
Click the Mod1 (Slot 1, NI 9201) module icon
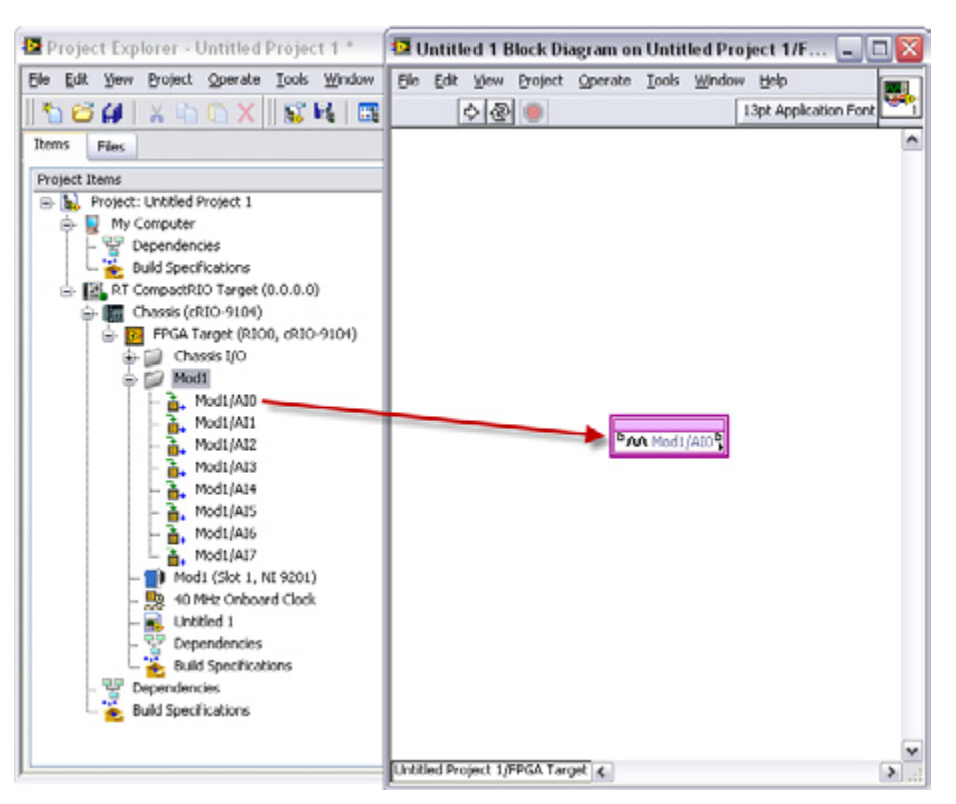click(x=154, y=577)
